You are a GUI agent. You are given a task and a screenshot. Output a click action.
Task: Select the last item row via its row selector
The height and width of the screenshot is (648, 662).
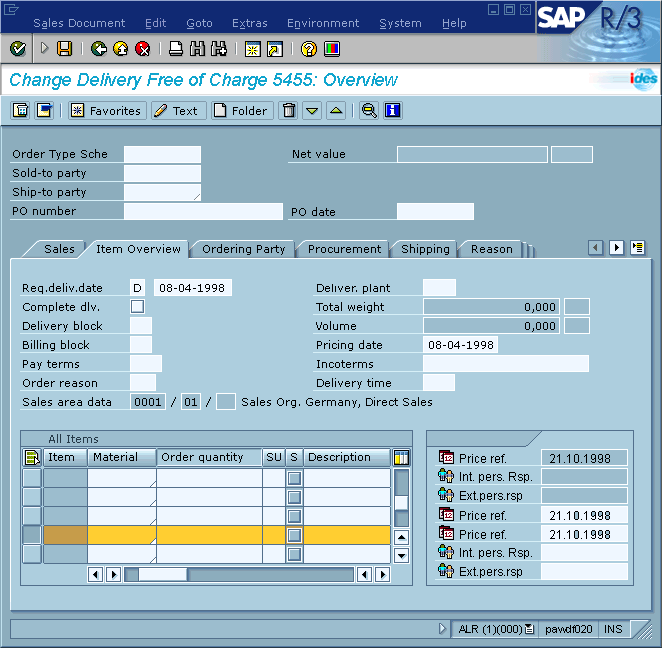click(32, 554)
